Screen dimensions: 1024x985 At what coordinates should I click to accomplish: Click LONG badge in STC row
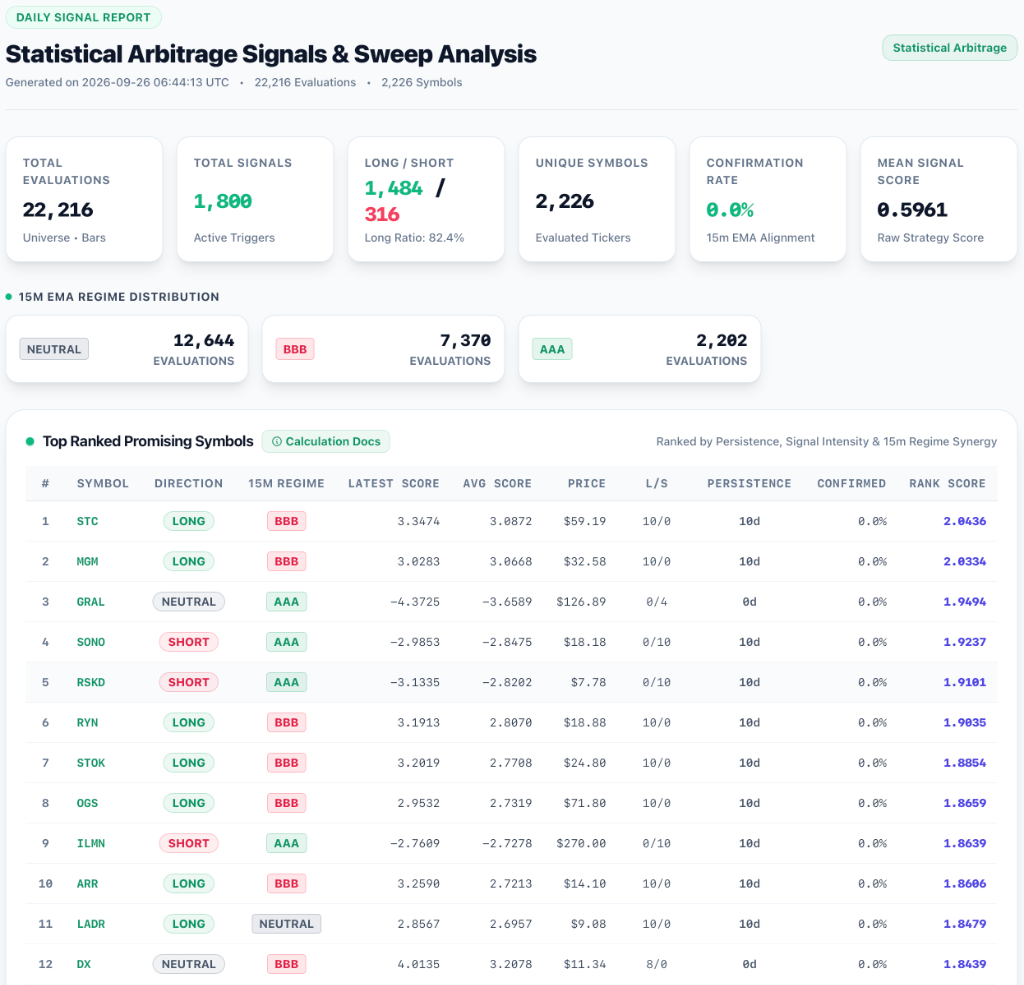(x=189, y=521)
